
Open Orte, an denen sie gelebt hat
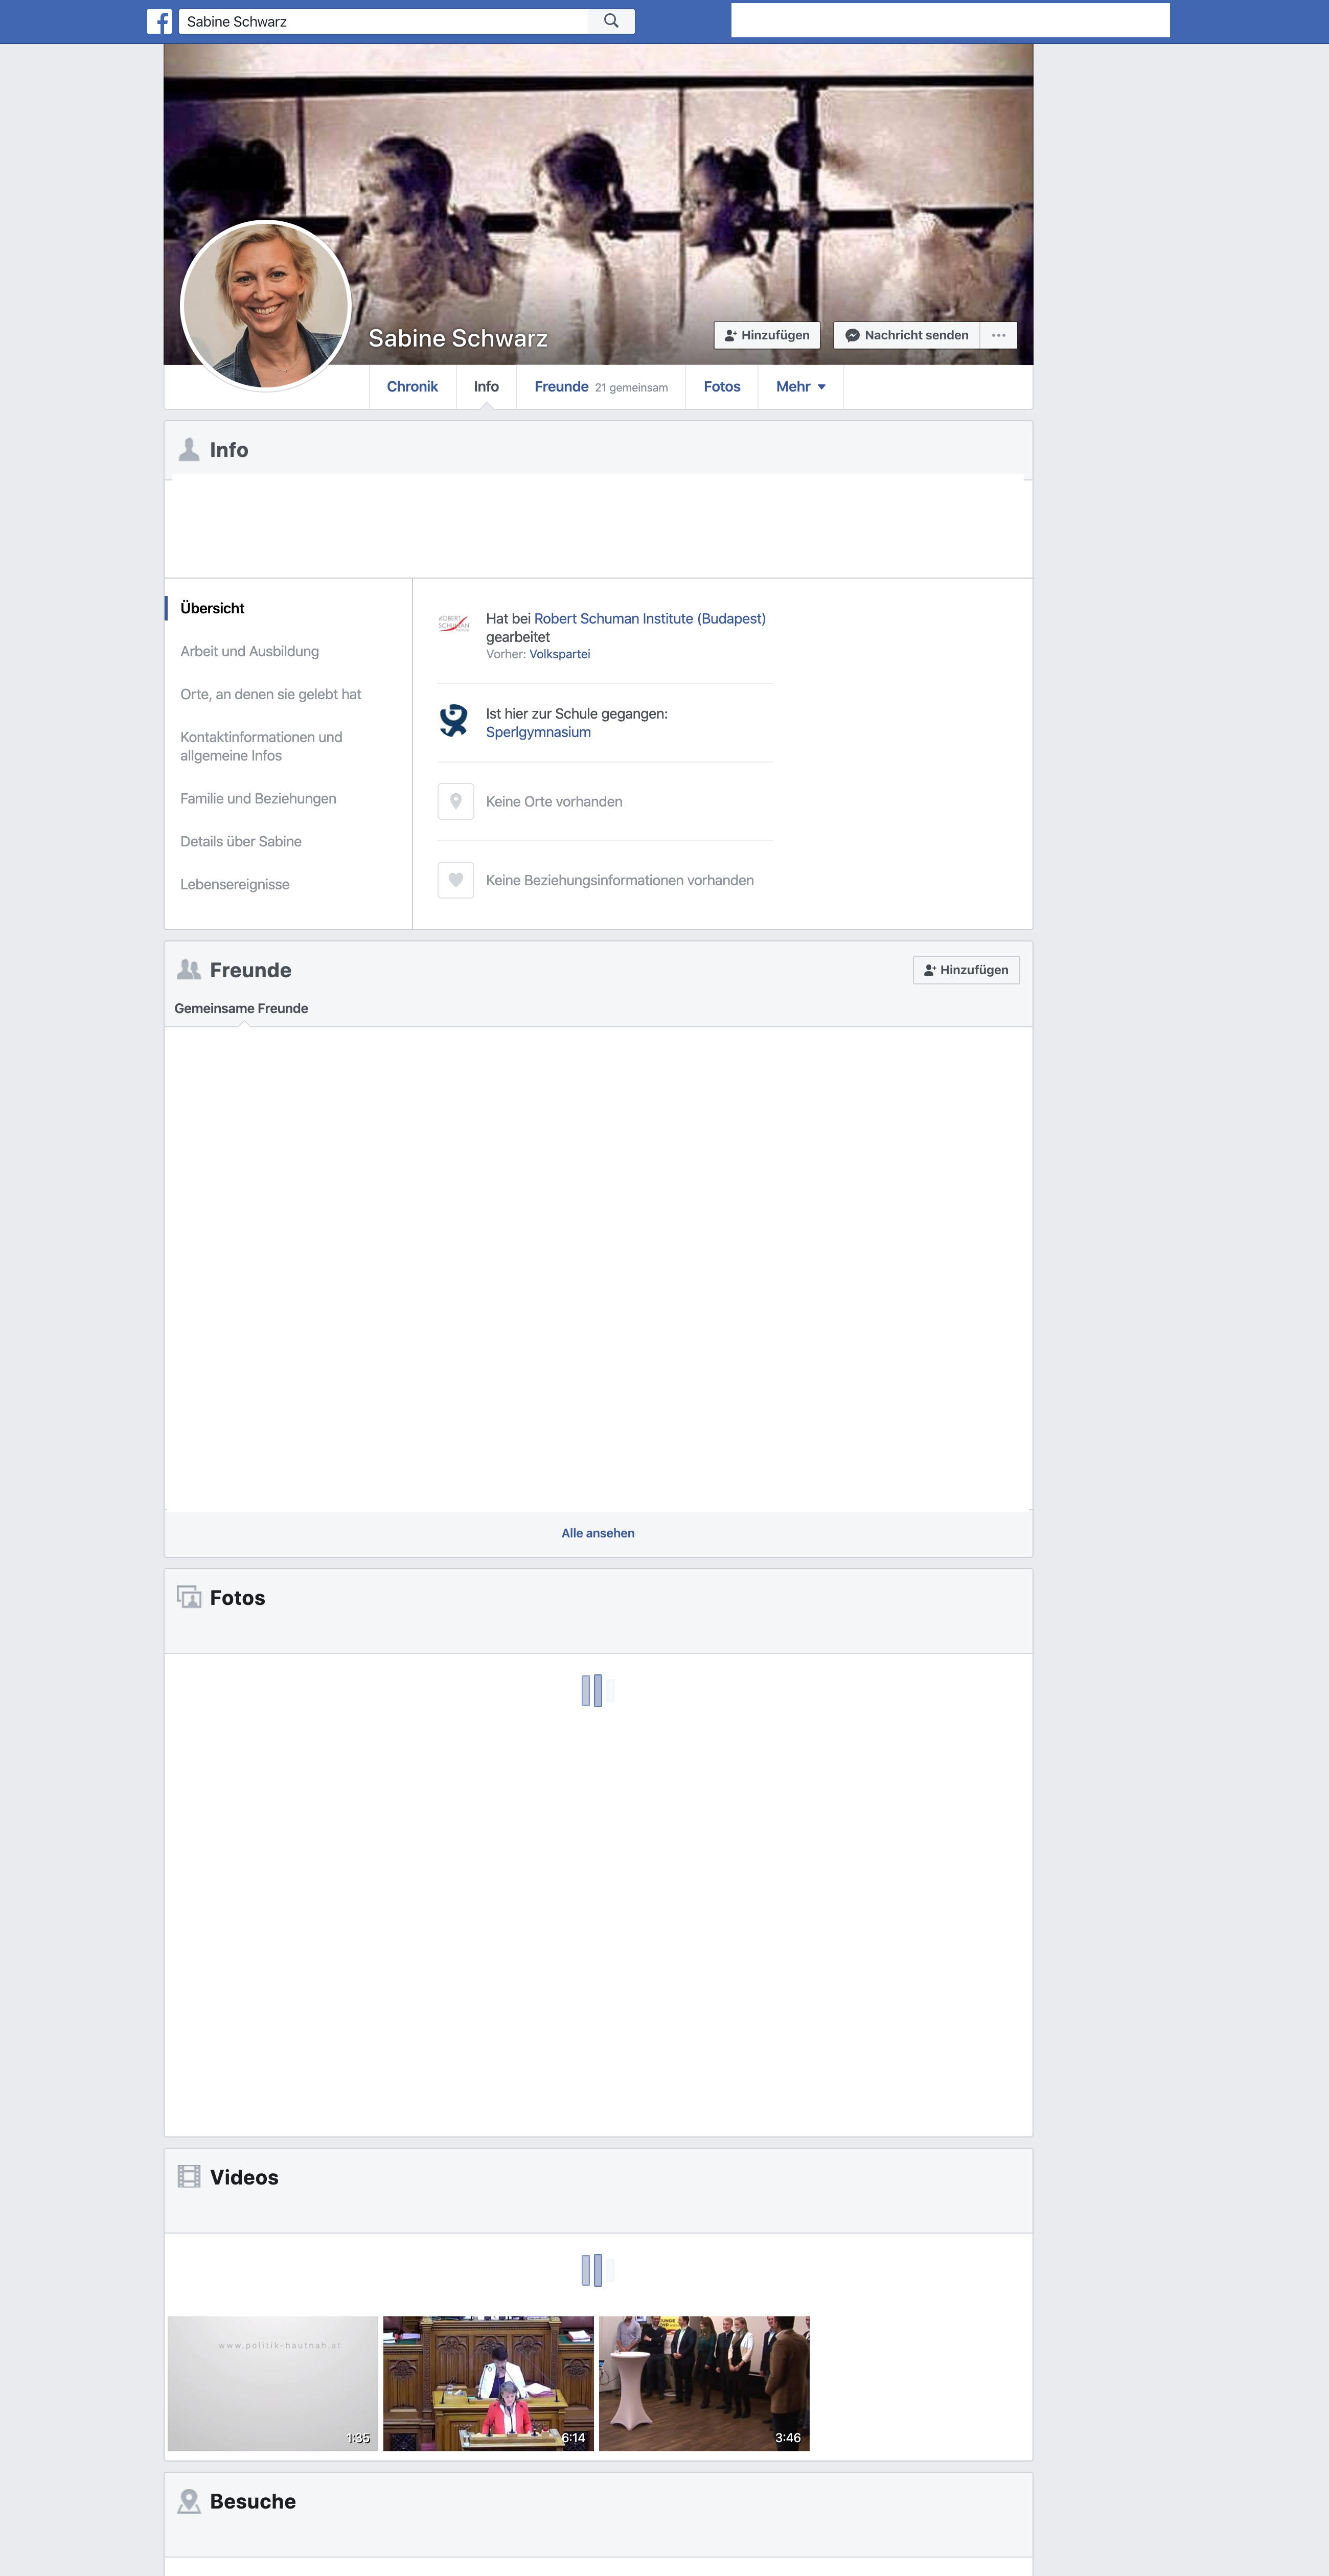271,694
